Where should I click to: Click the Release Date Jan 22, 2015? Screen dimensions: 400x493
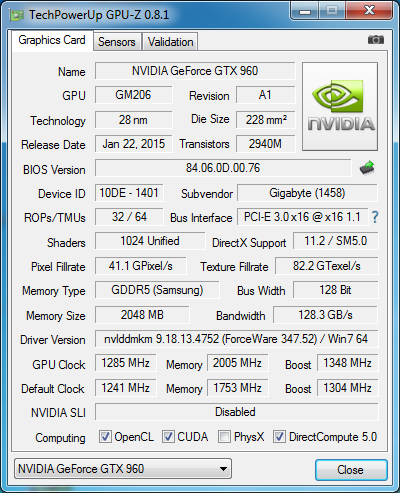click(133, 144)
